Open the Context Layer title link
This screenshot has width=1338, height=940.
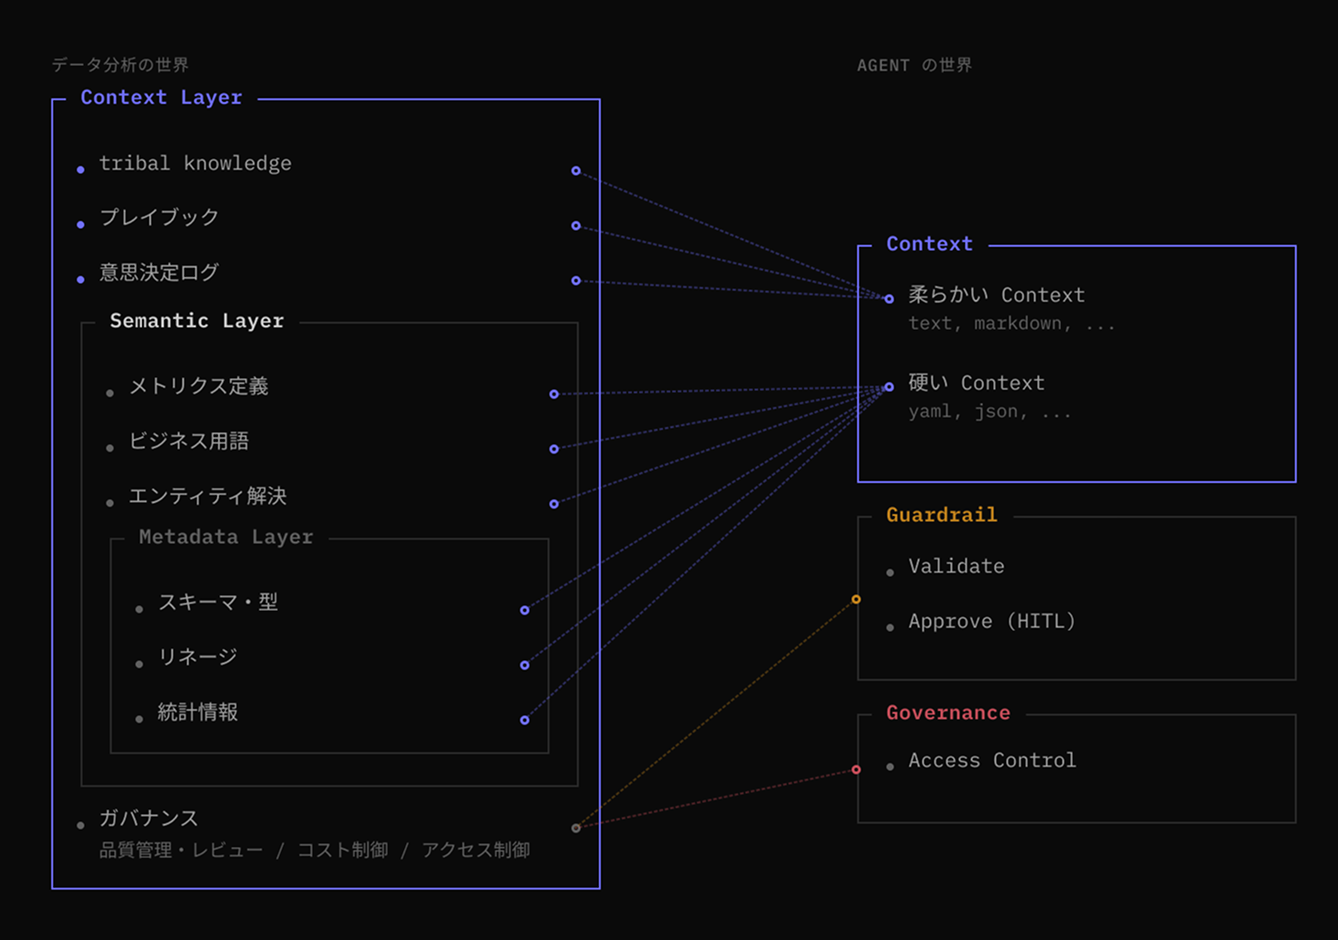(161, 97)
